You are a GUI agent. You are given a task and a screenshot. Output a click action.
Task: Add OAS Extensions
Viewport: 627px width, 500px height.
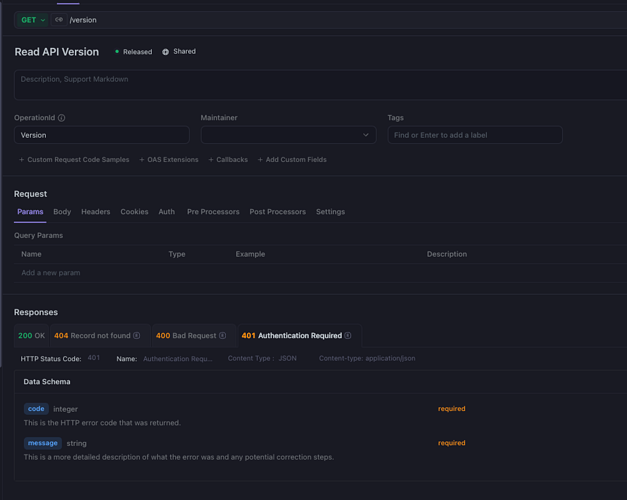point(169,160)
